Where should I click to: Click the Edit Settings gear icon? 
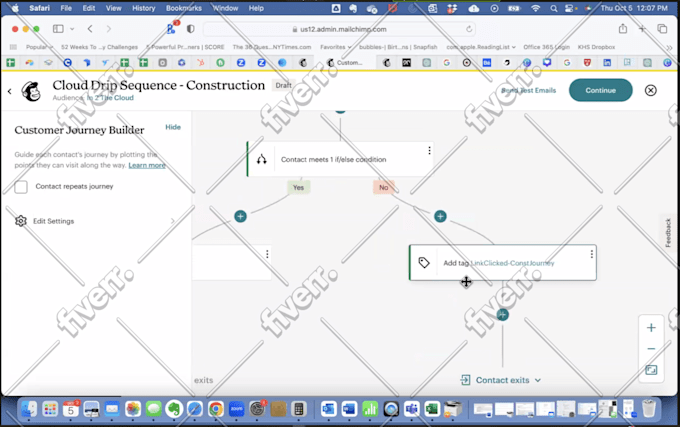click(x=21, y=221)
